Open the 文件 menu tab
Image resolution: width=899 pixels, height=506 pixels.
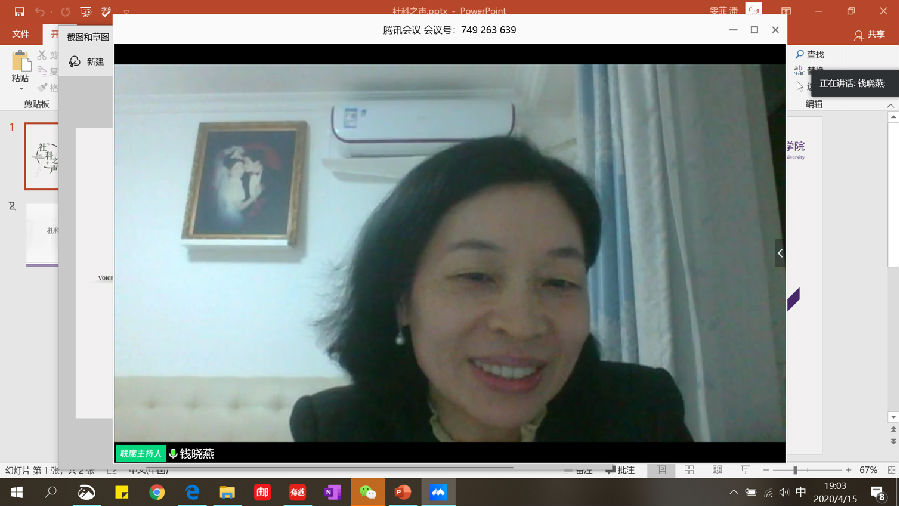click(21, 34)
